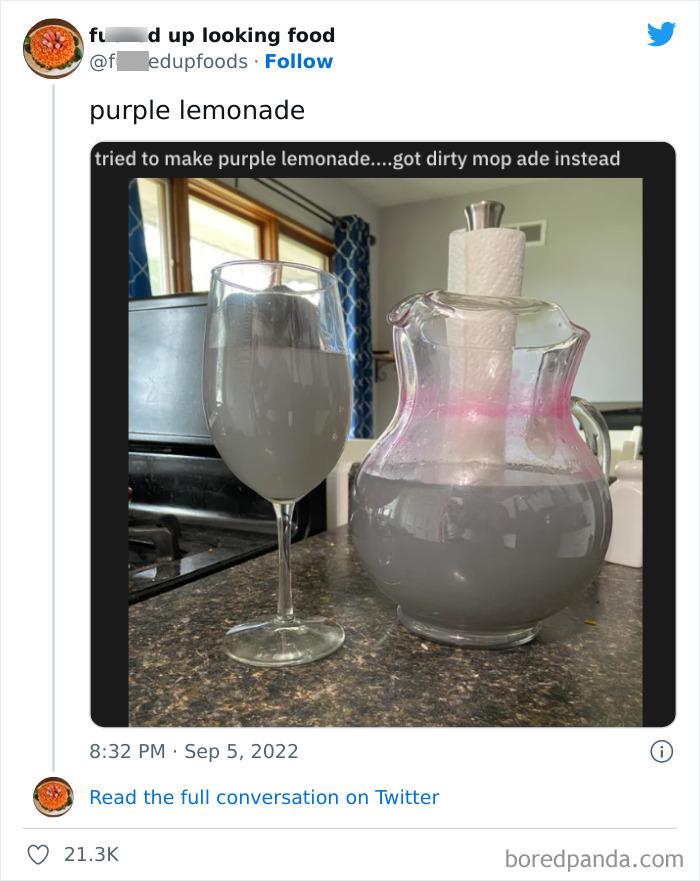Follow the account via the Follow link
The image size is (700, 881).
[x=298, y=62]
